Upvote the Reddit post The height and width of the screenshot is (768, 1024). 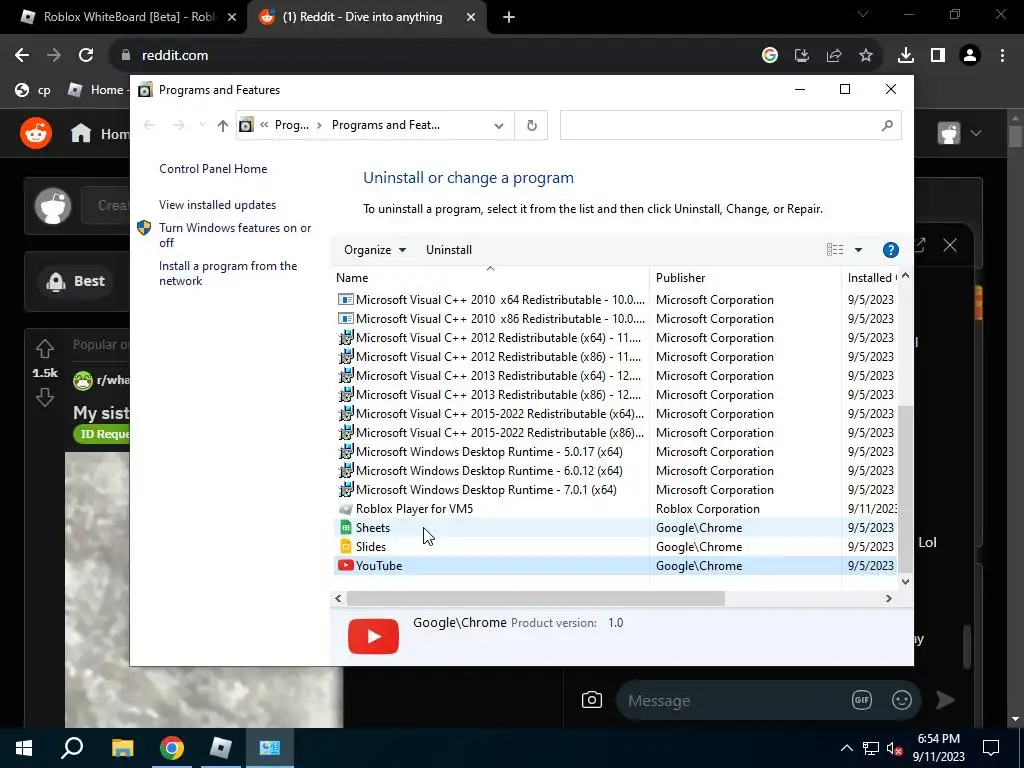tap(44, 349)
